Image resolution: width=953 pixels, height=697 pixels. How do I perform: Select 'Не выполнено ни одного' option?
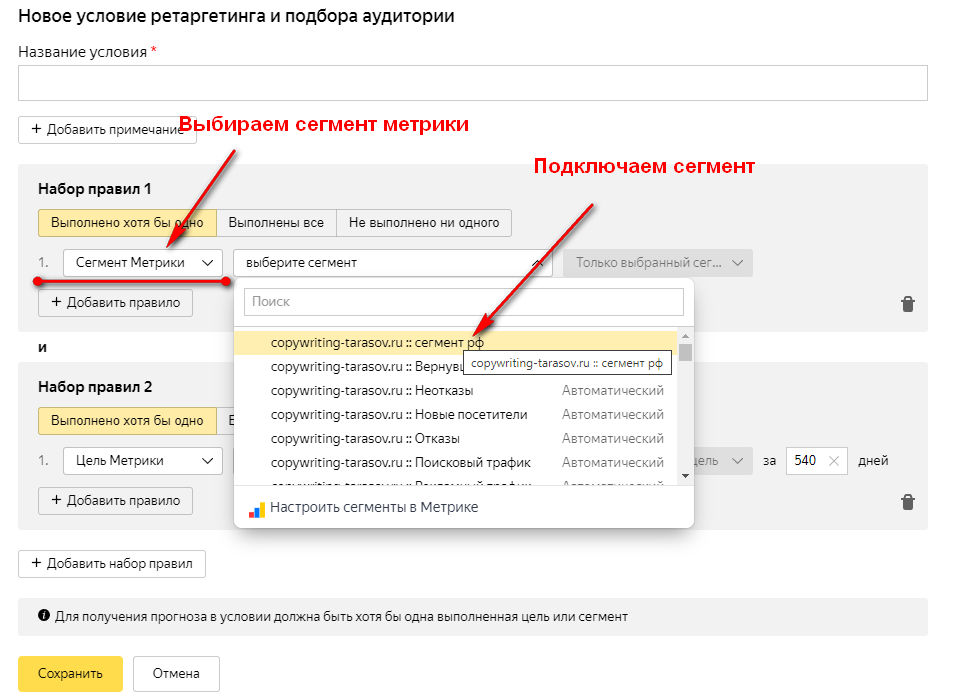pos(424,223)
